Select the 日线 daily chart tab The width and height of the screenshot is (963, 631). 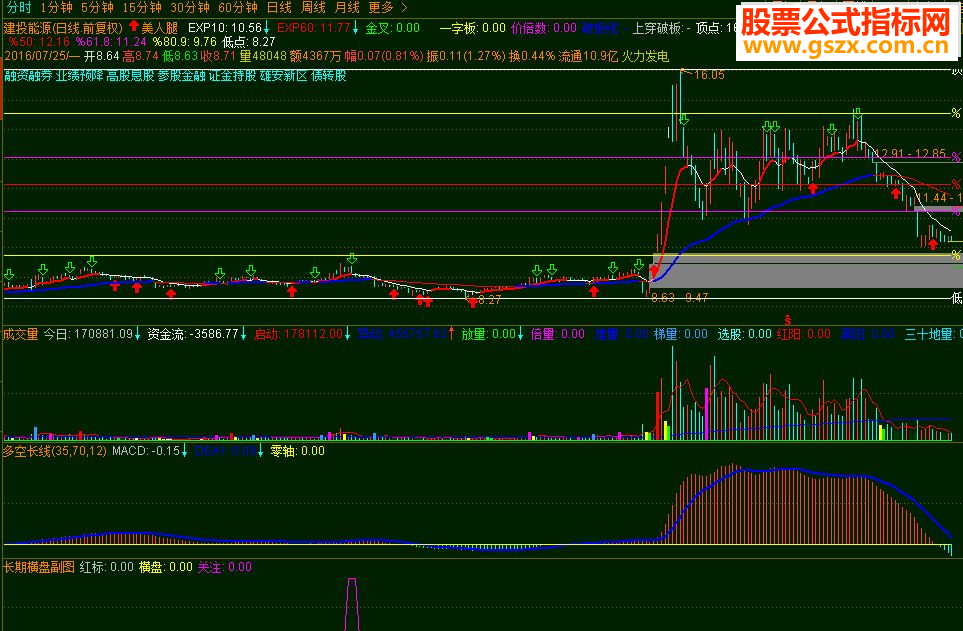(x=279, y=8)
